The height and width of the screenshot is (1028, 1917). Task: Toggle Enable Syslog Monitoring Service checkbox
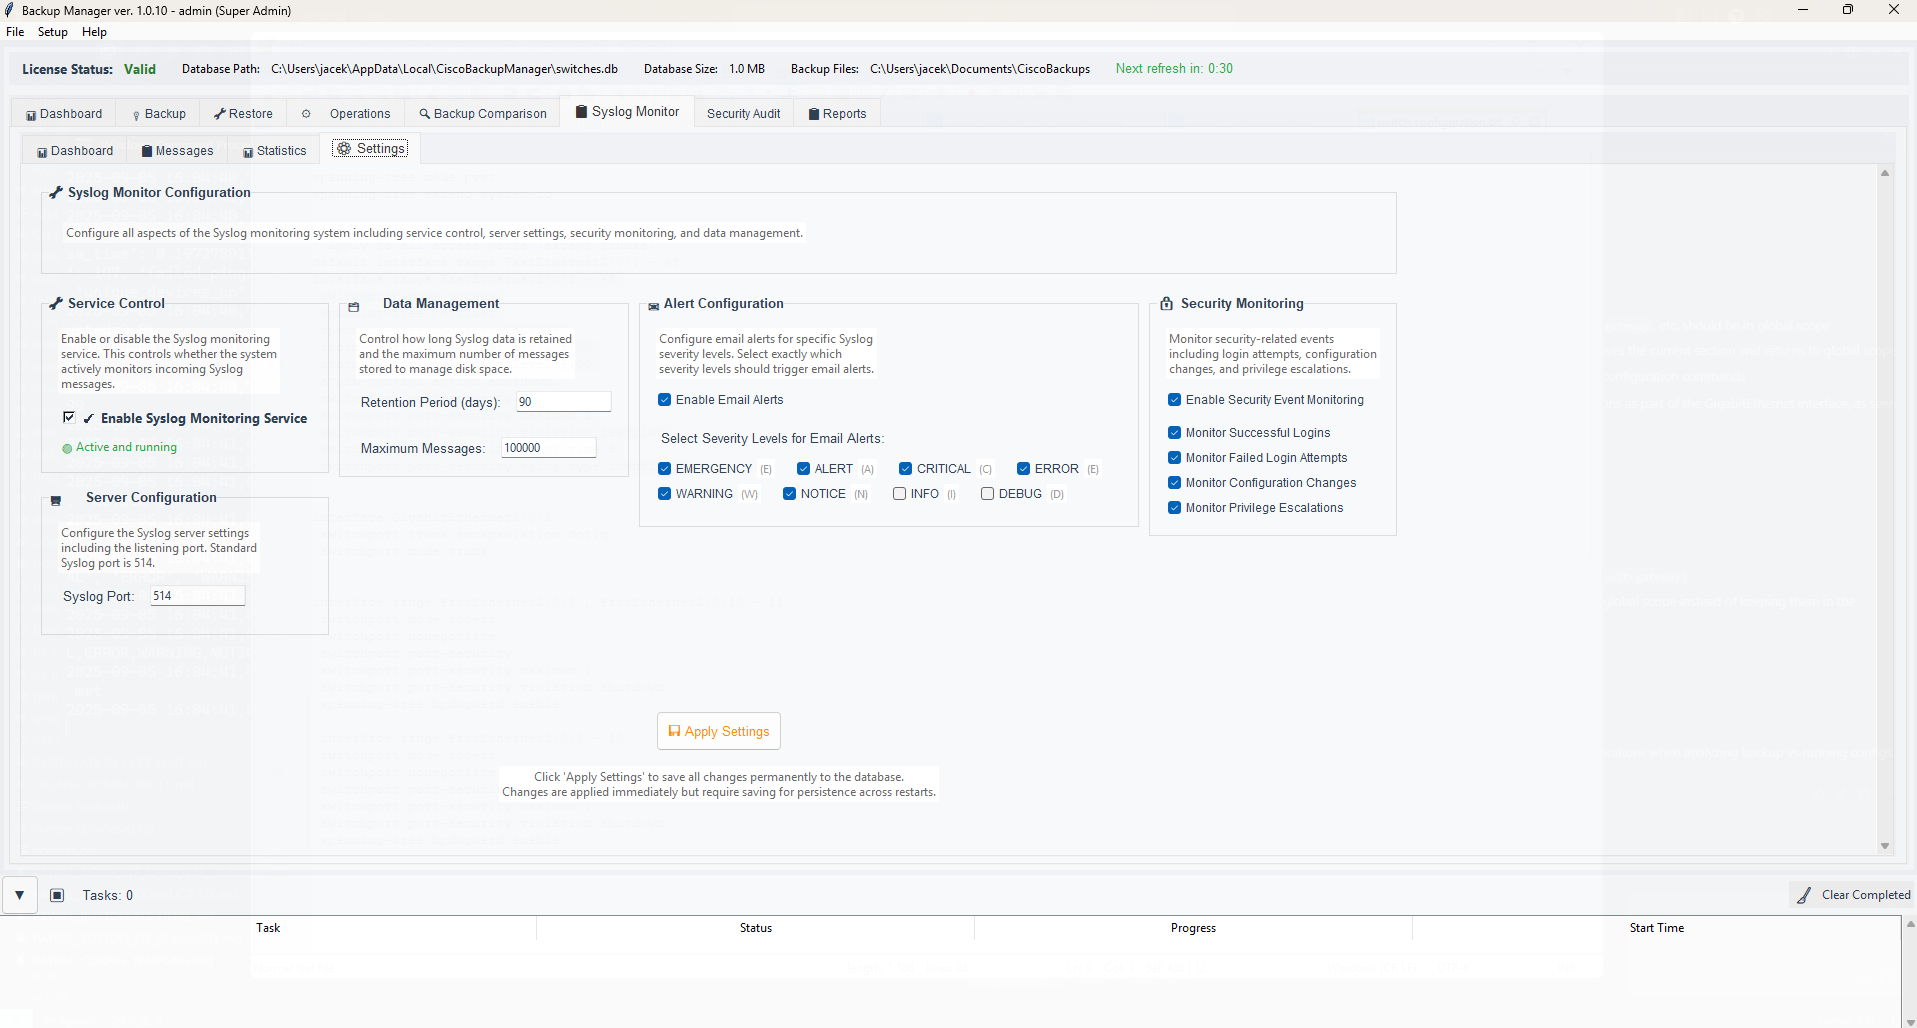69,417
